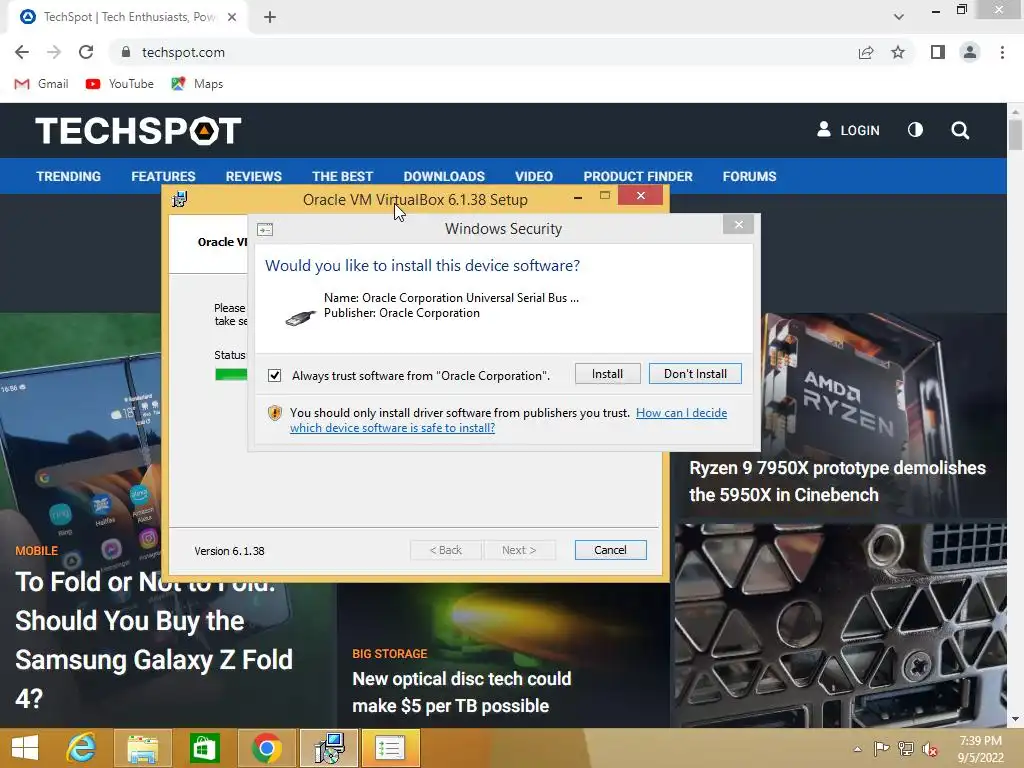
Task: Bookmark this page with star icon
Action: 898,52
